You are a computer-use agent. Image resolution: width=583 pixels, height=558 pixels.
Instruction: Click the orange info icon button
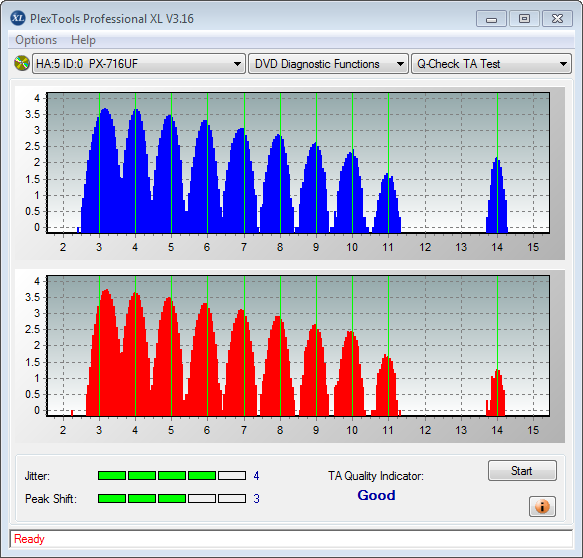pyautogui.click(x=542, y=506)
